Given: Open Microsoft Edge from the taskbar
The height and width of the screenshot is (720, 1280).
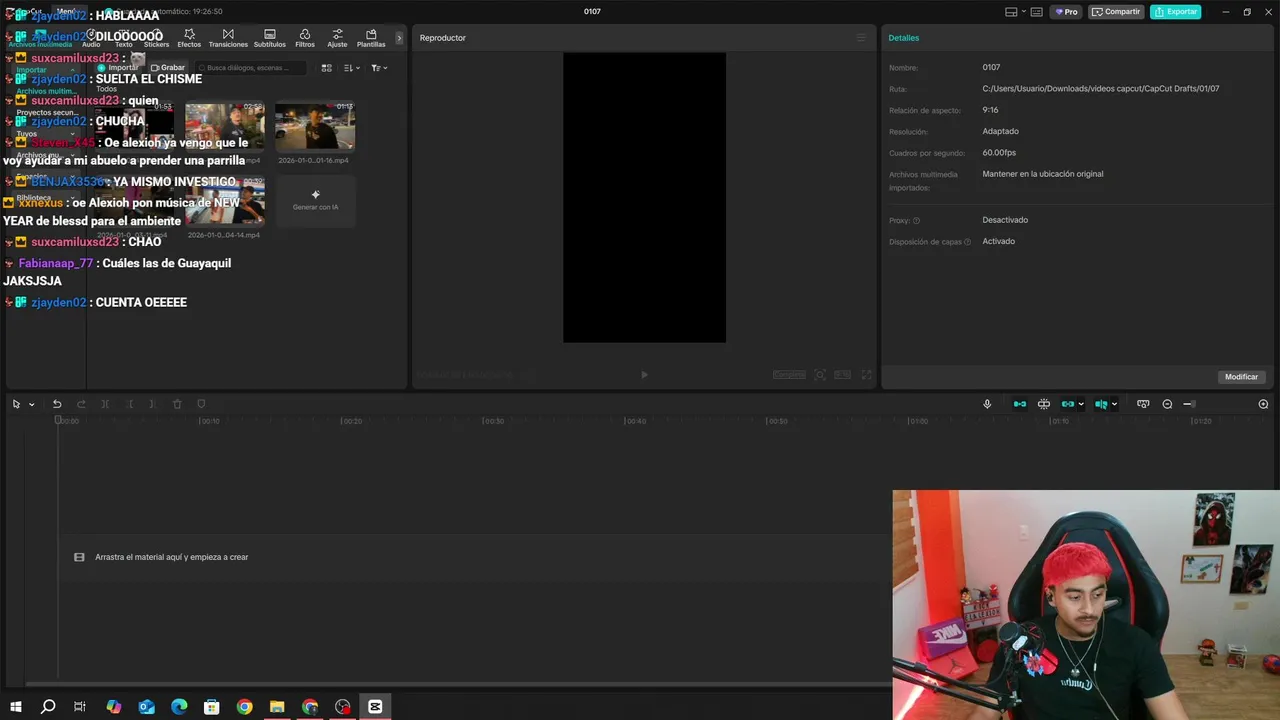Looking at the screenshot, I should pyautogui.click(x=179, y=707).
